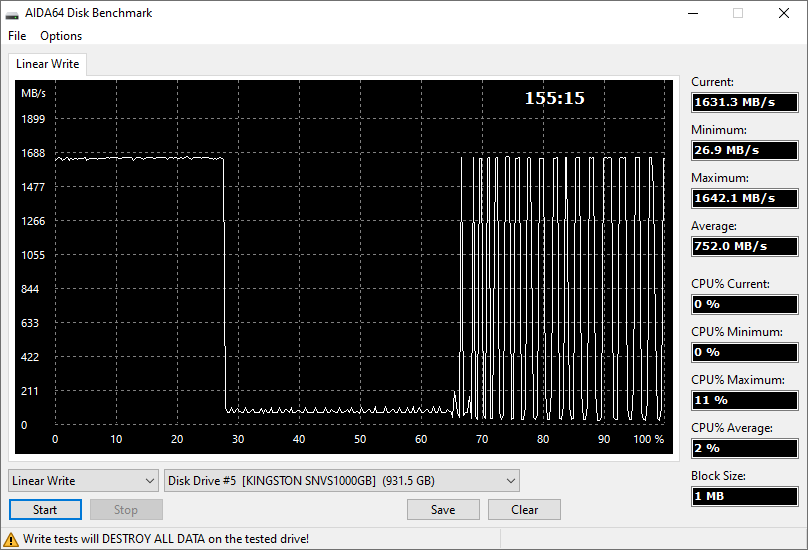Click the 1899 y-axis label
Image resolution: width=808 pixels, height=550 pixels.
tap(33, 119)
